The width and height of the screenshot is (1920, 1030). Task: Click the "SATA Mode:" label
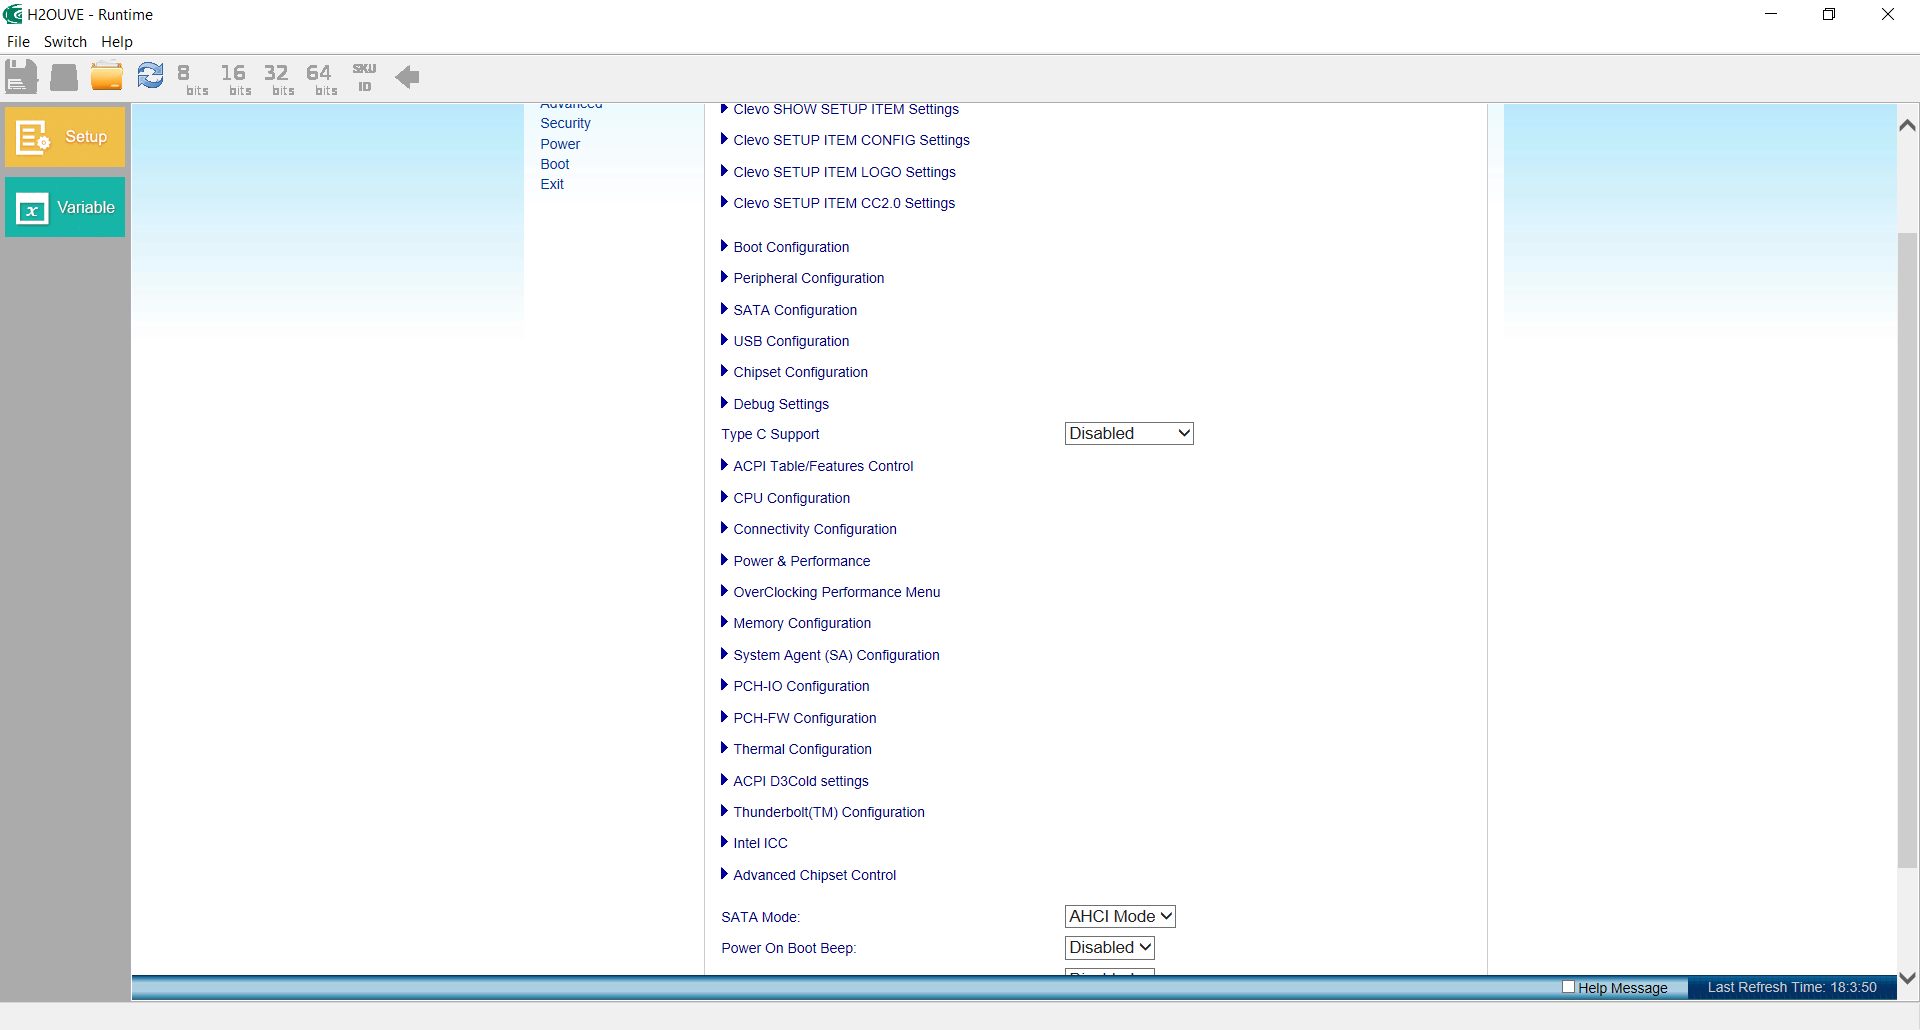pyautogui.click(x=761, y=917)
